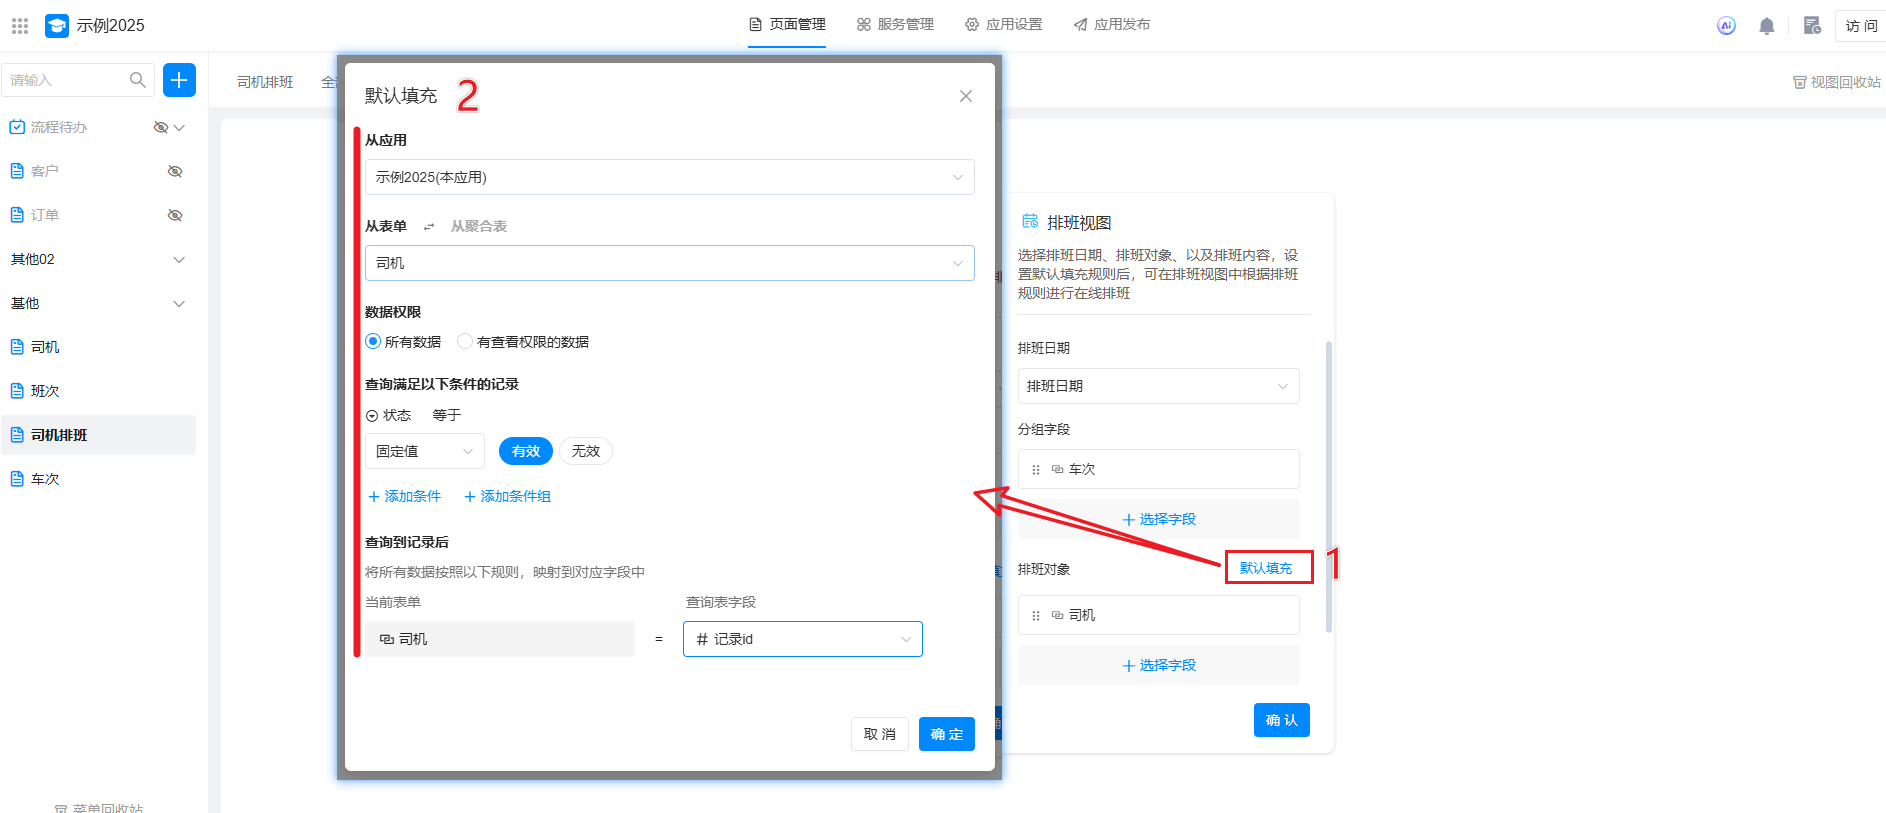Switch to 服务管理 tab

pos(895,24)
